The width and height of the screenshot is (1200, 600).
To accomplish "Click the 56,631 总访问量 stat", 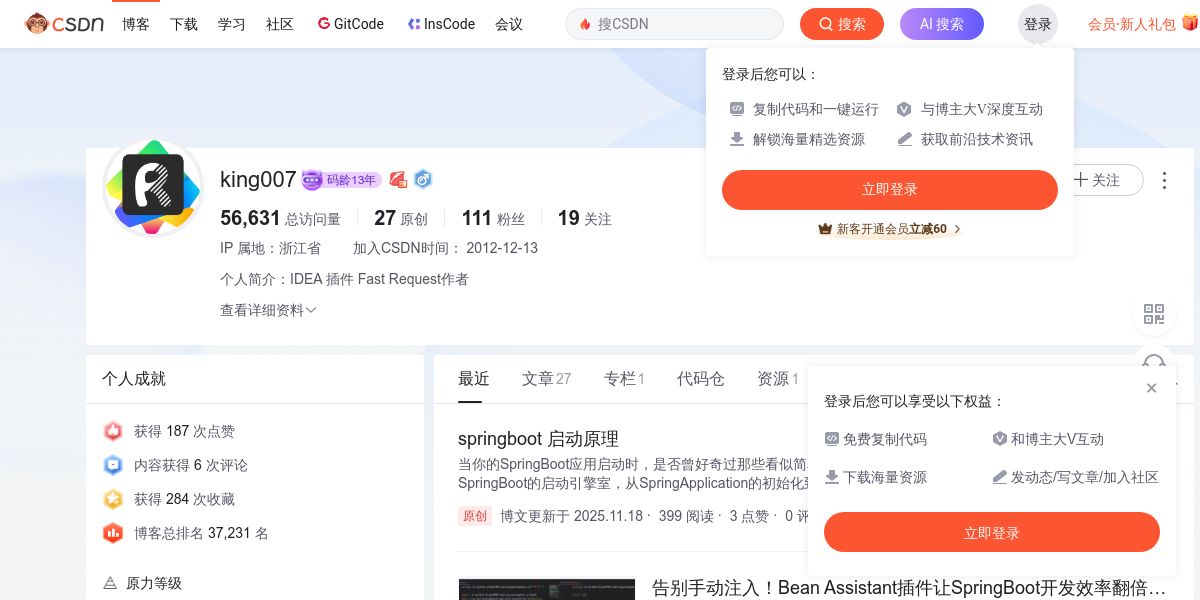I will [x=280, y=218].
